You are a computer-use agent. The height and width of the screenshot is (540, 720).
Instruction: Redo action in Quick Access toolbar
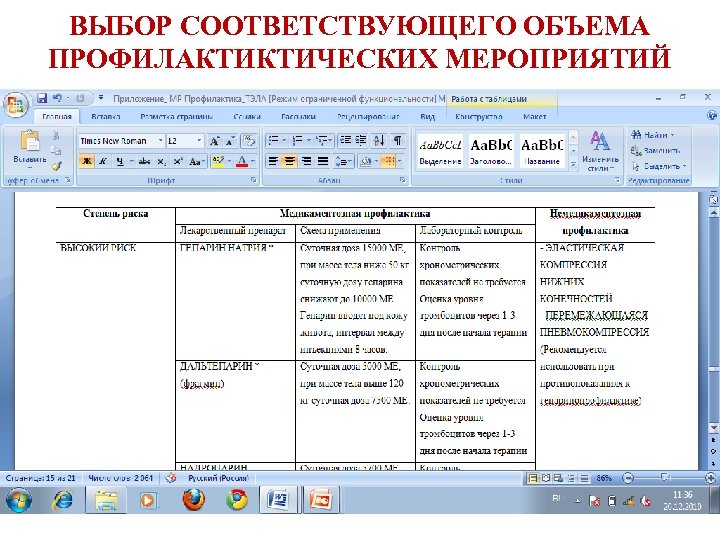point(80,98)
